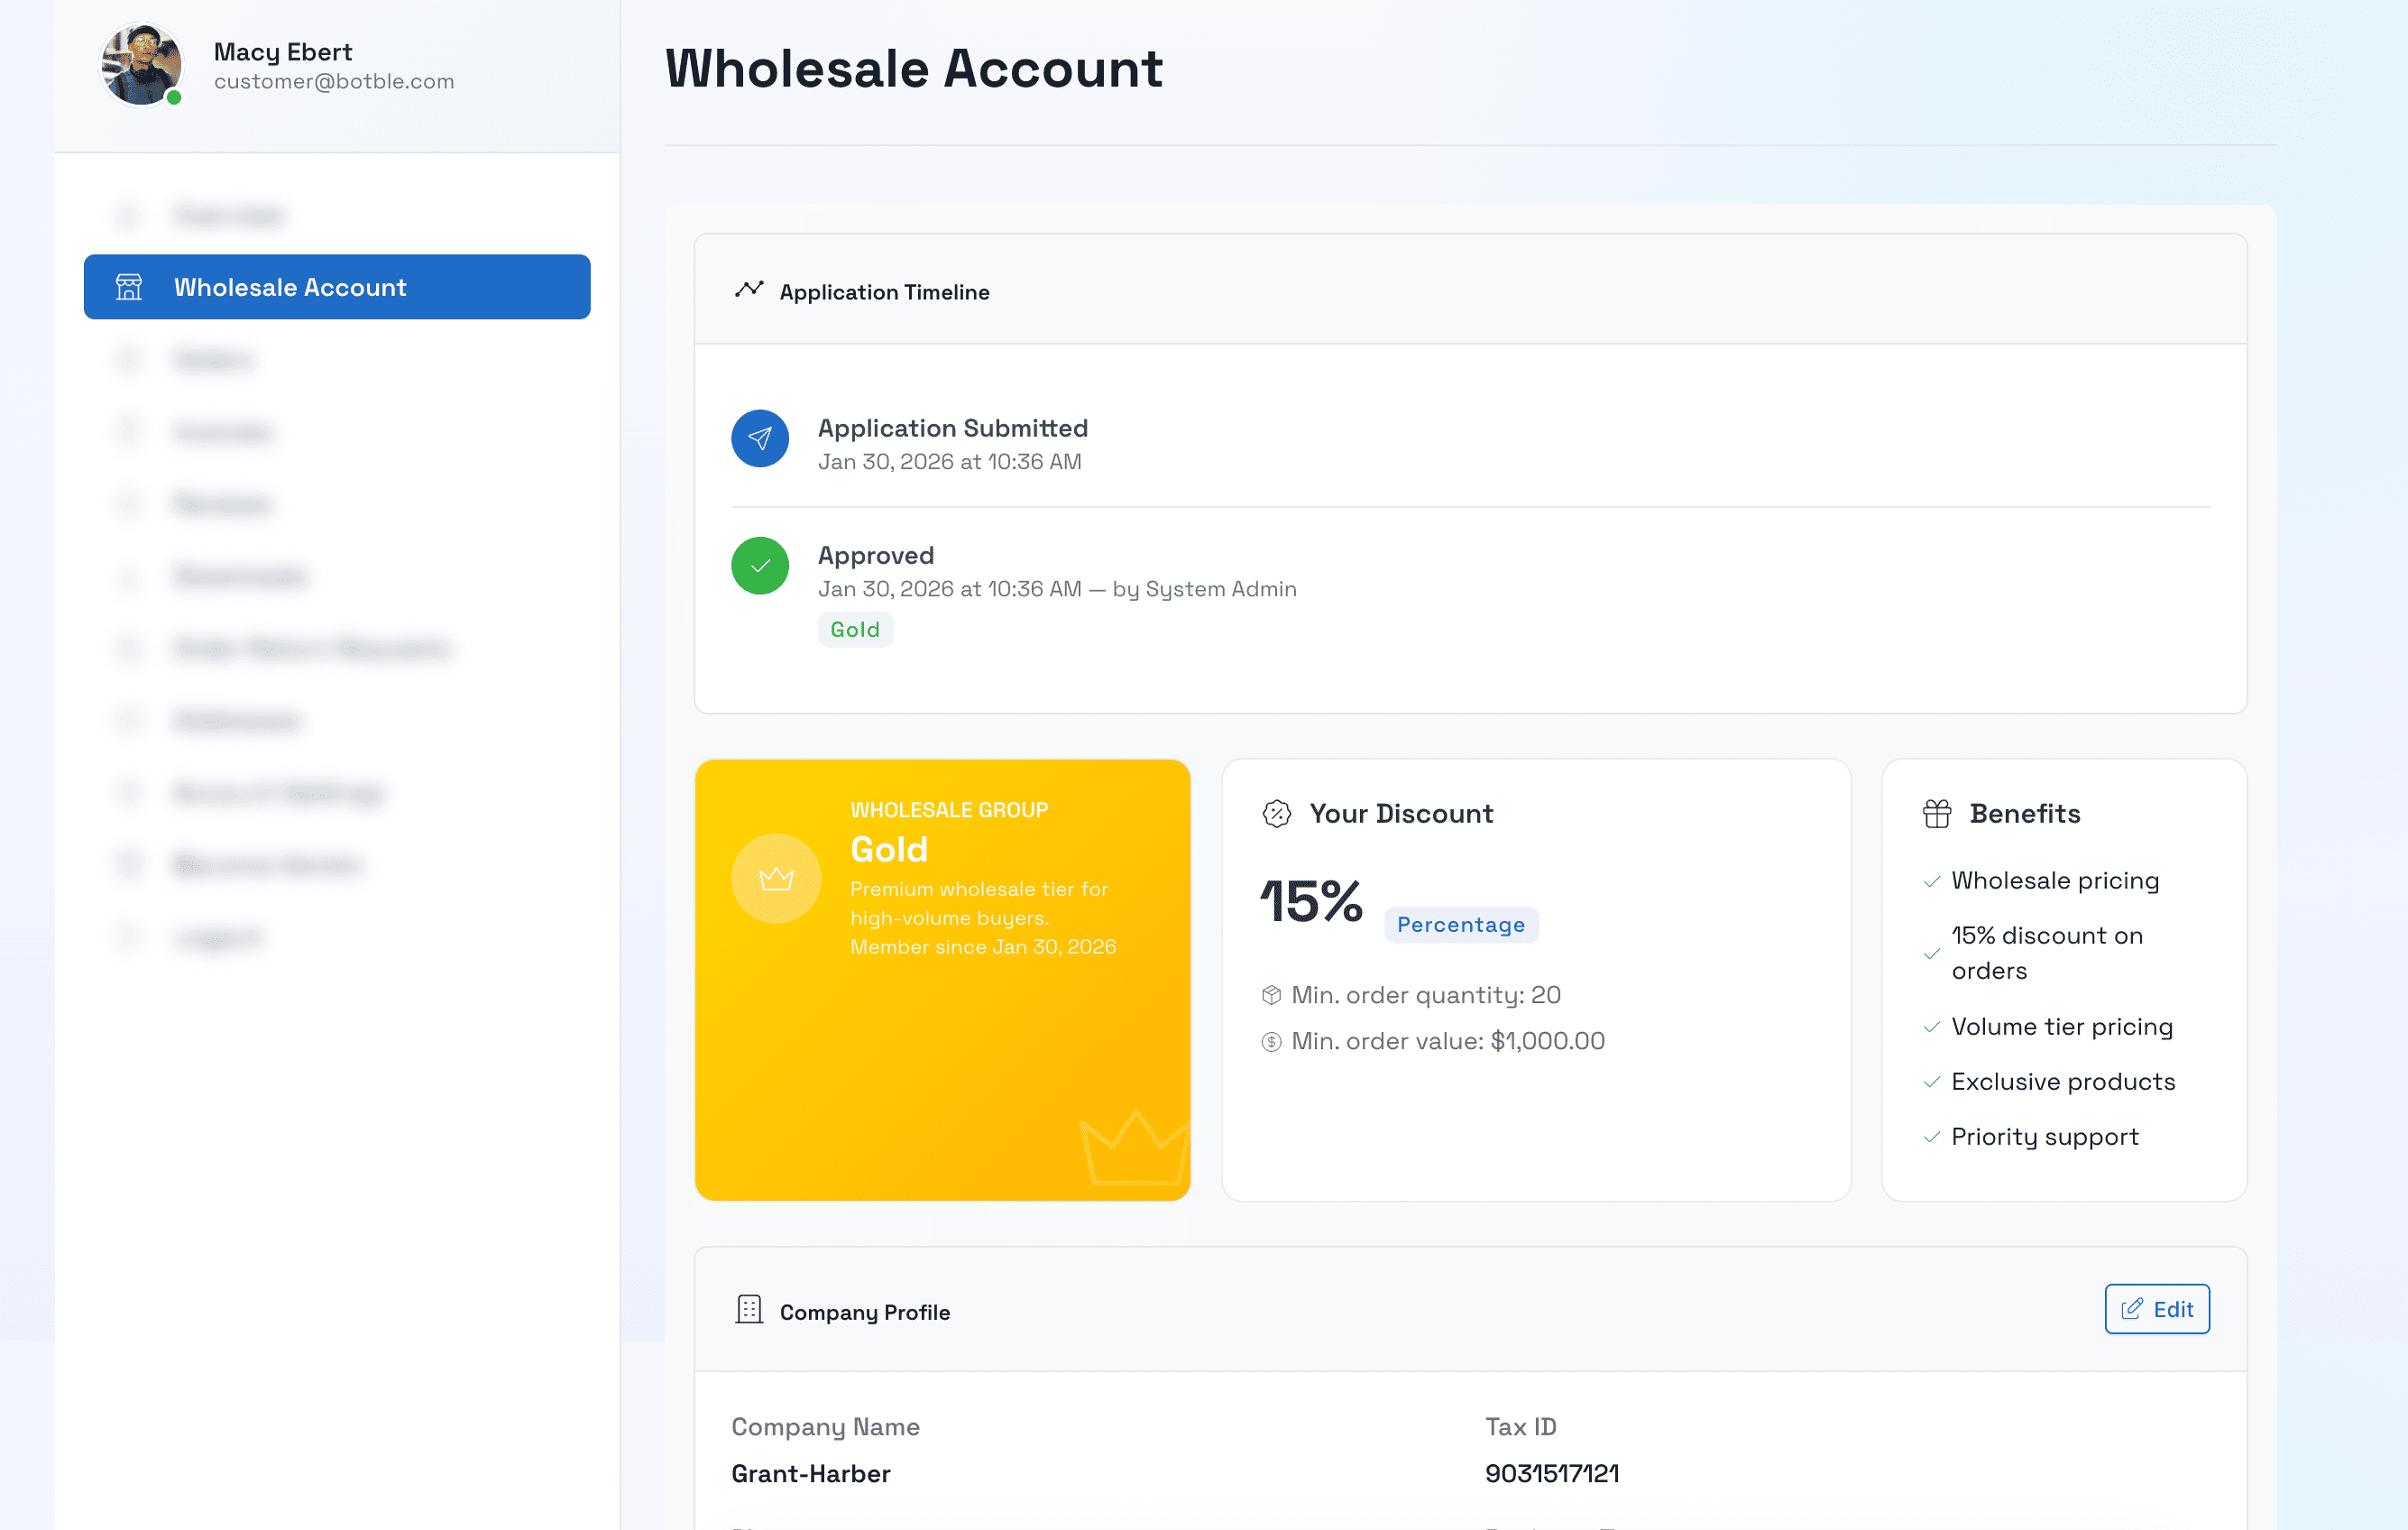Image resolution: width=2408 pixels, height=1530 pixels.
Task: Toggle the checkmark beside Priority support
Action: (x=1932, y=1137)
